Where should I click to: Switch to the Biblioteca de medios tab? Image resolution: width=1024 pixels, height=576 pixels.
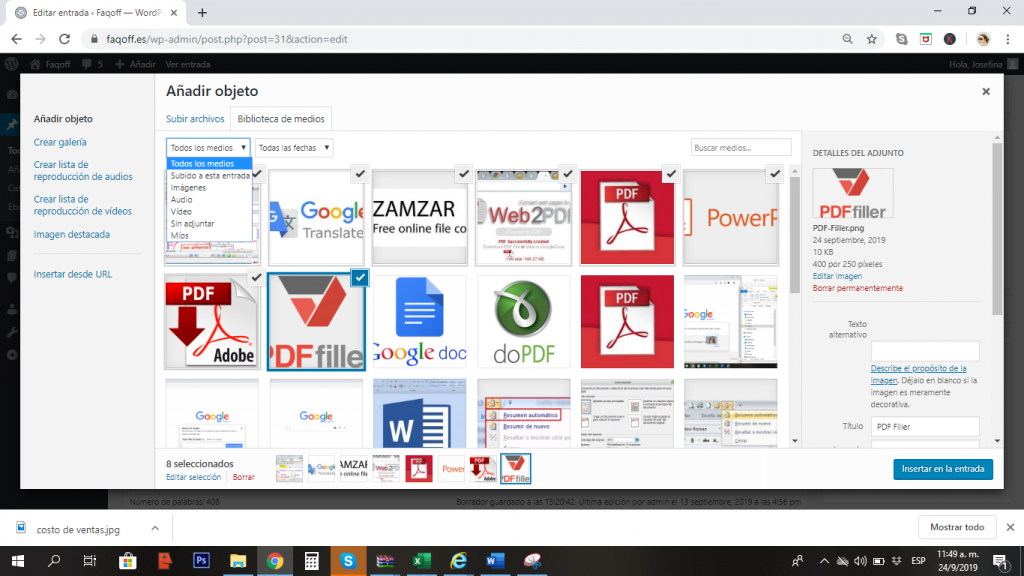(281, 119)
